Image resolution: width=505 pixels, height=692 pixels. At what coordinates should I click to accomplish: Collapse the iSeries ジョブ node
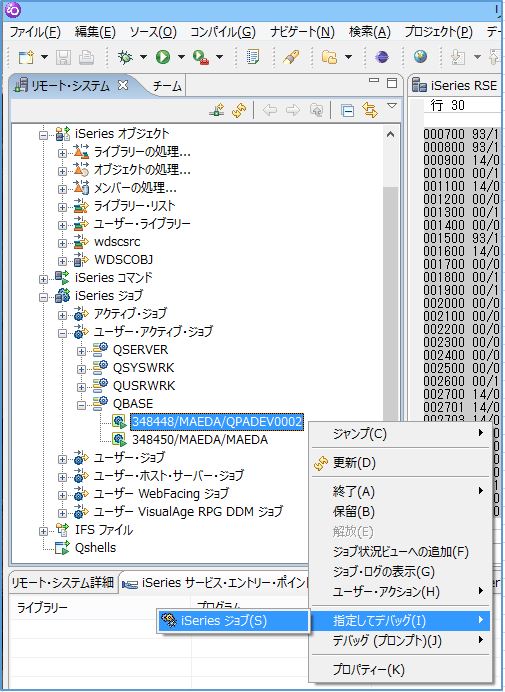(43, 297)
